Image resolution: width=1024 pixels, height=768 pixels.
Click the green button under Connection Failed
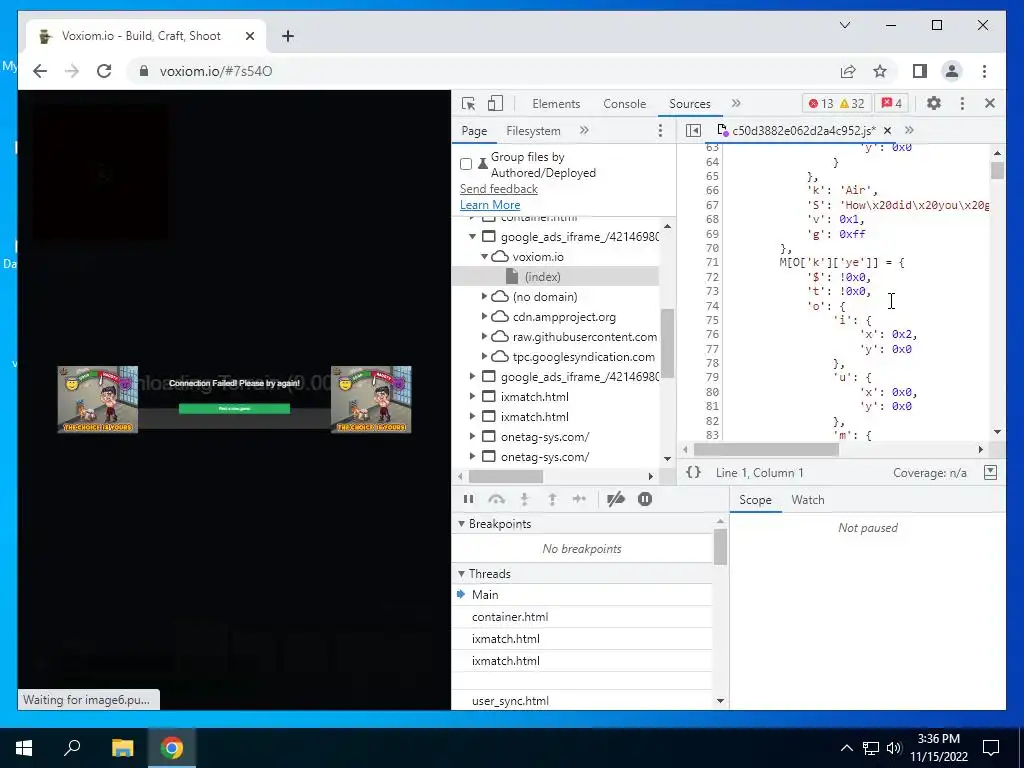click(x=234, y=408)
